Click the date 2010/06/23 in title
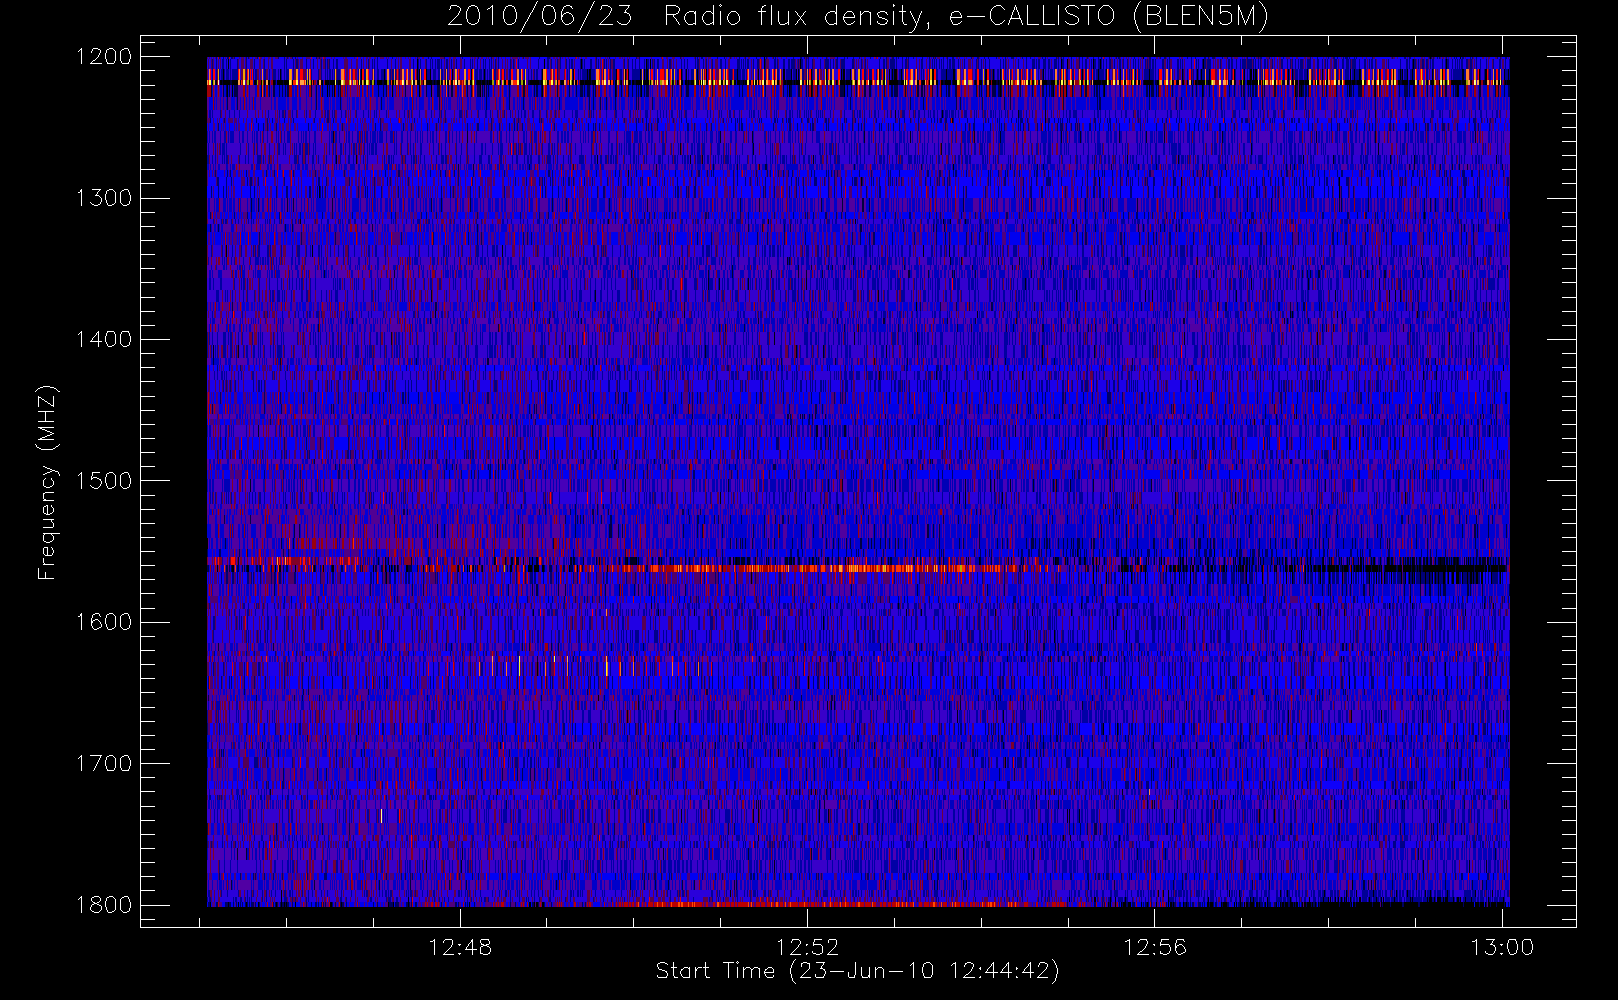1618x1000 pixels. coord(539,17)
